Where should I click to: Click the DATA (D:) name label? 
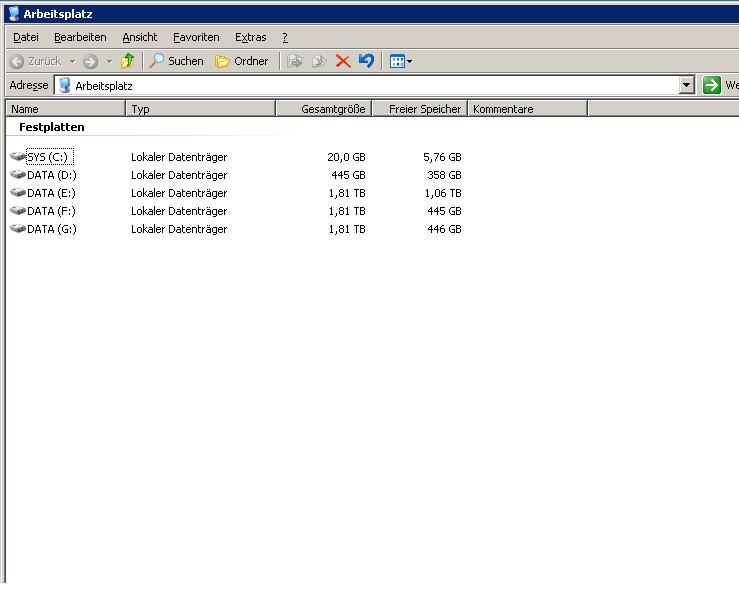coord(52,175)
